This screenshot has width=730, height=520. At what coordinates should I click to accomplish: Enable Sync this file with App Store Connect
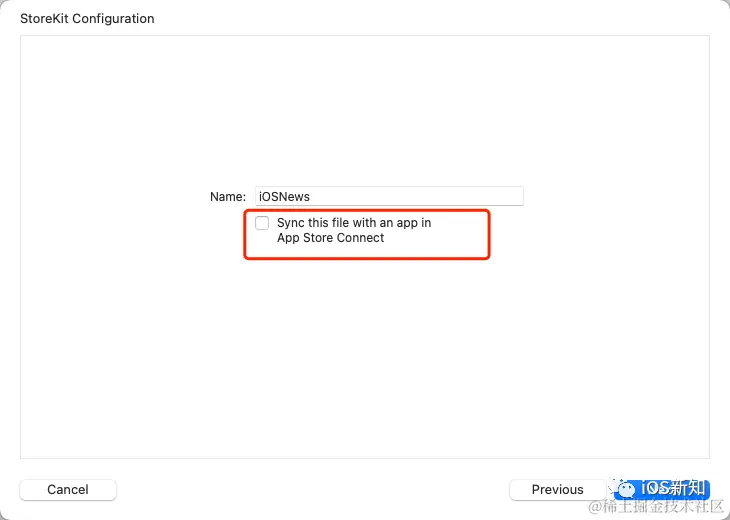click(262, 223)
